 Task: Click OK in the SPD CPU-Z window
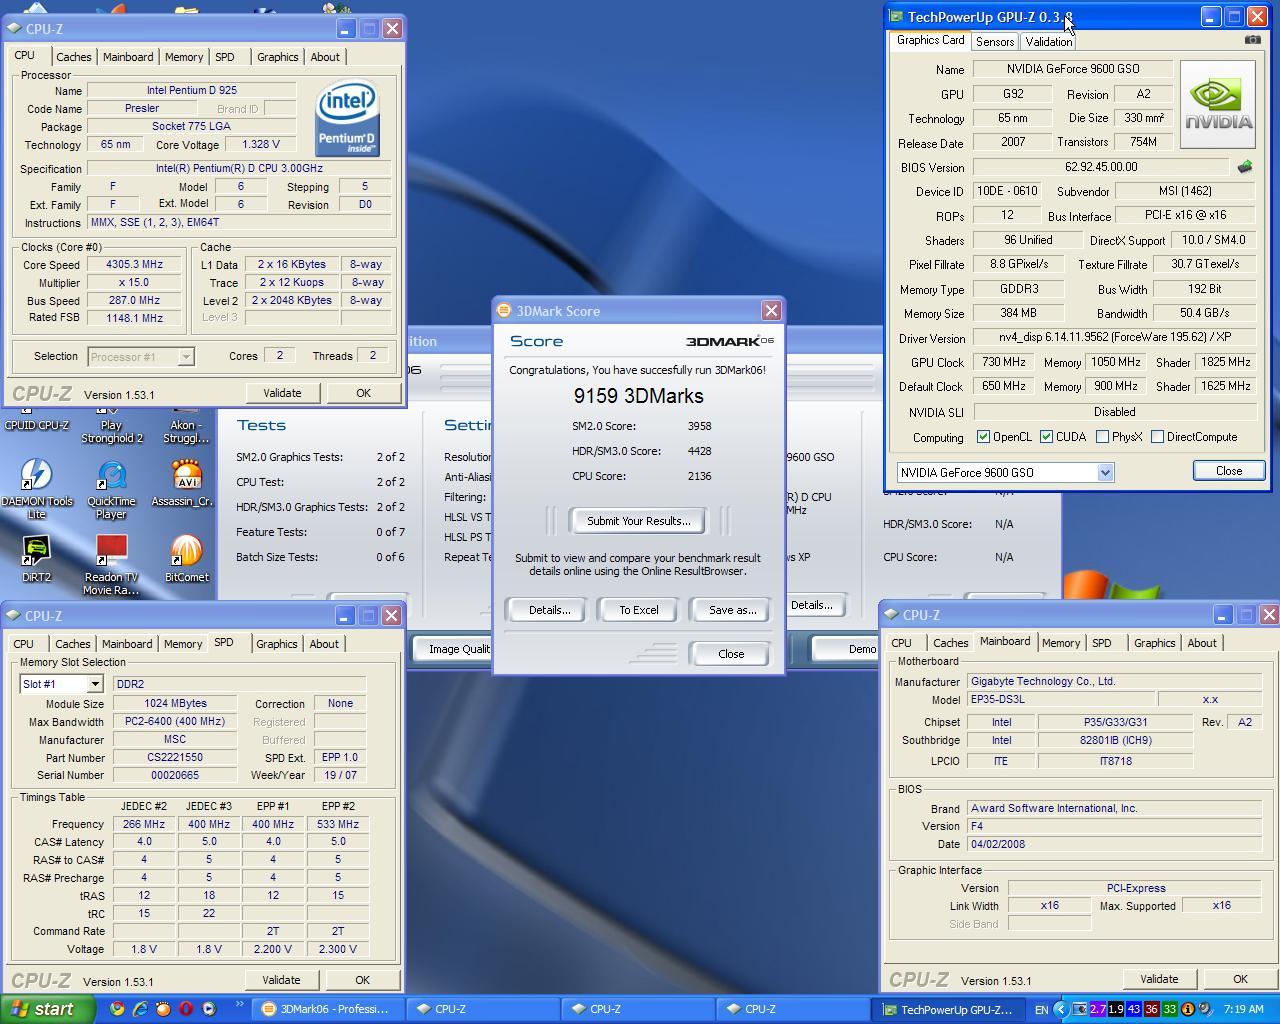click(x=362, y=980)
